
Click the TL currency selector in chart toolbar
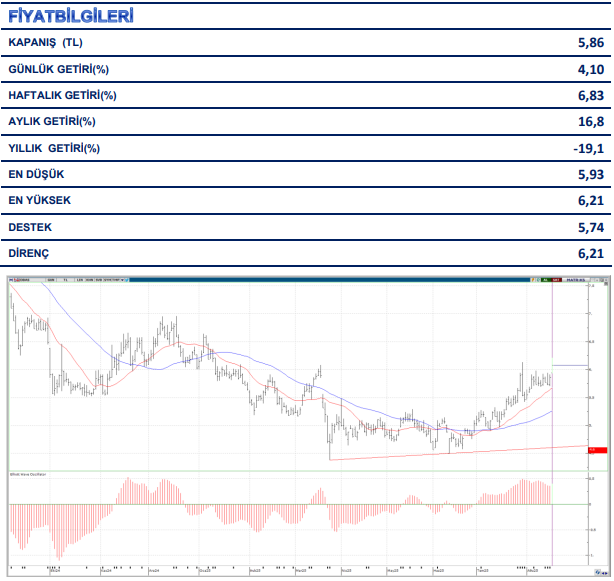pos(66,281)
